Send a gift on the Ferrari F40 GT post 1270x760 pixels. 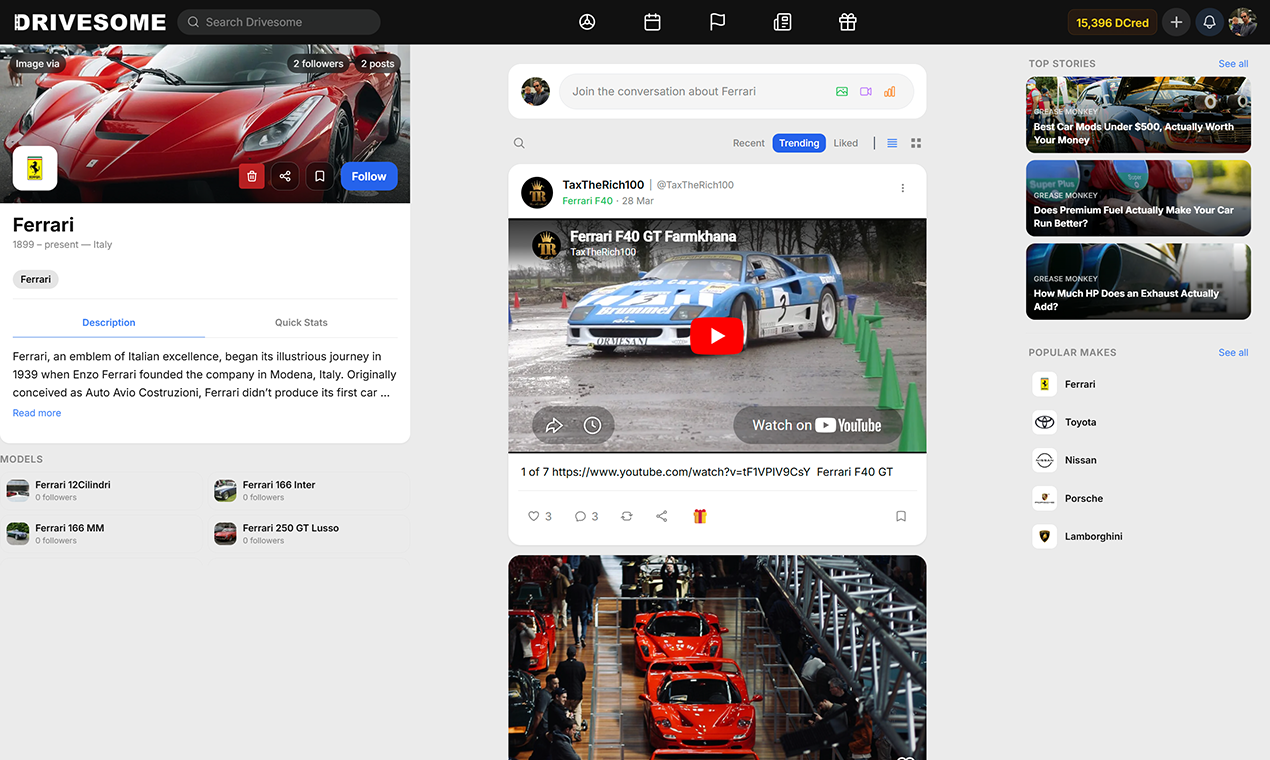point(700,516)
